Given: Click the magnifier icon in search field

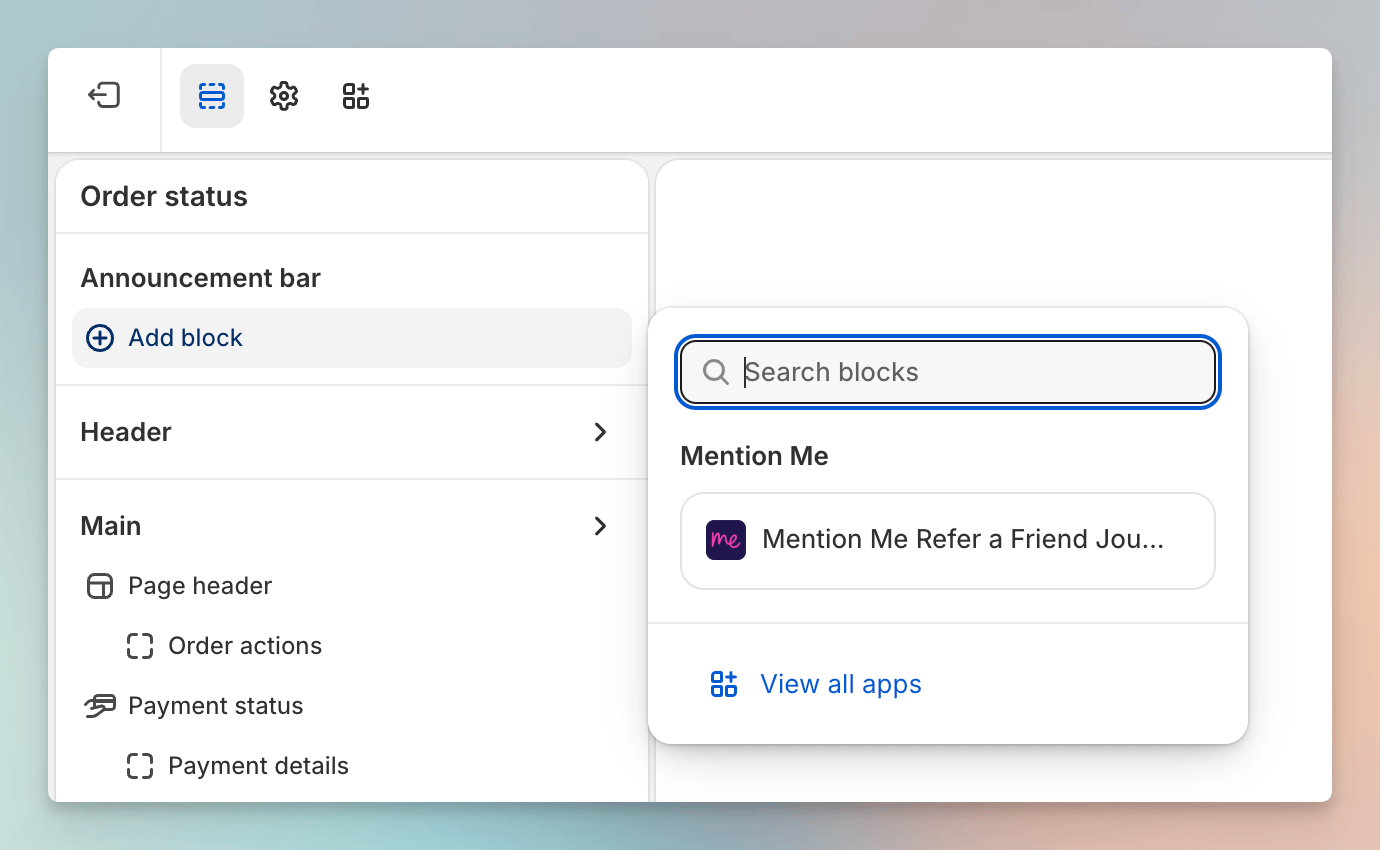Looking at the screenshot, I should (x=716, y=372).
